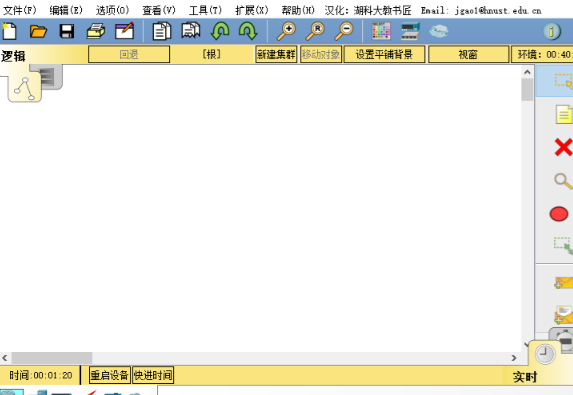Click the Copy icon in toolbar
The width and height of the screenshot is (573, 395).
162,31
